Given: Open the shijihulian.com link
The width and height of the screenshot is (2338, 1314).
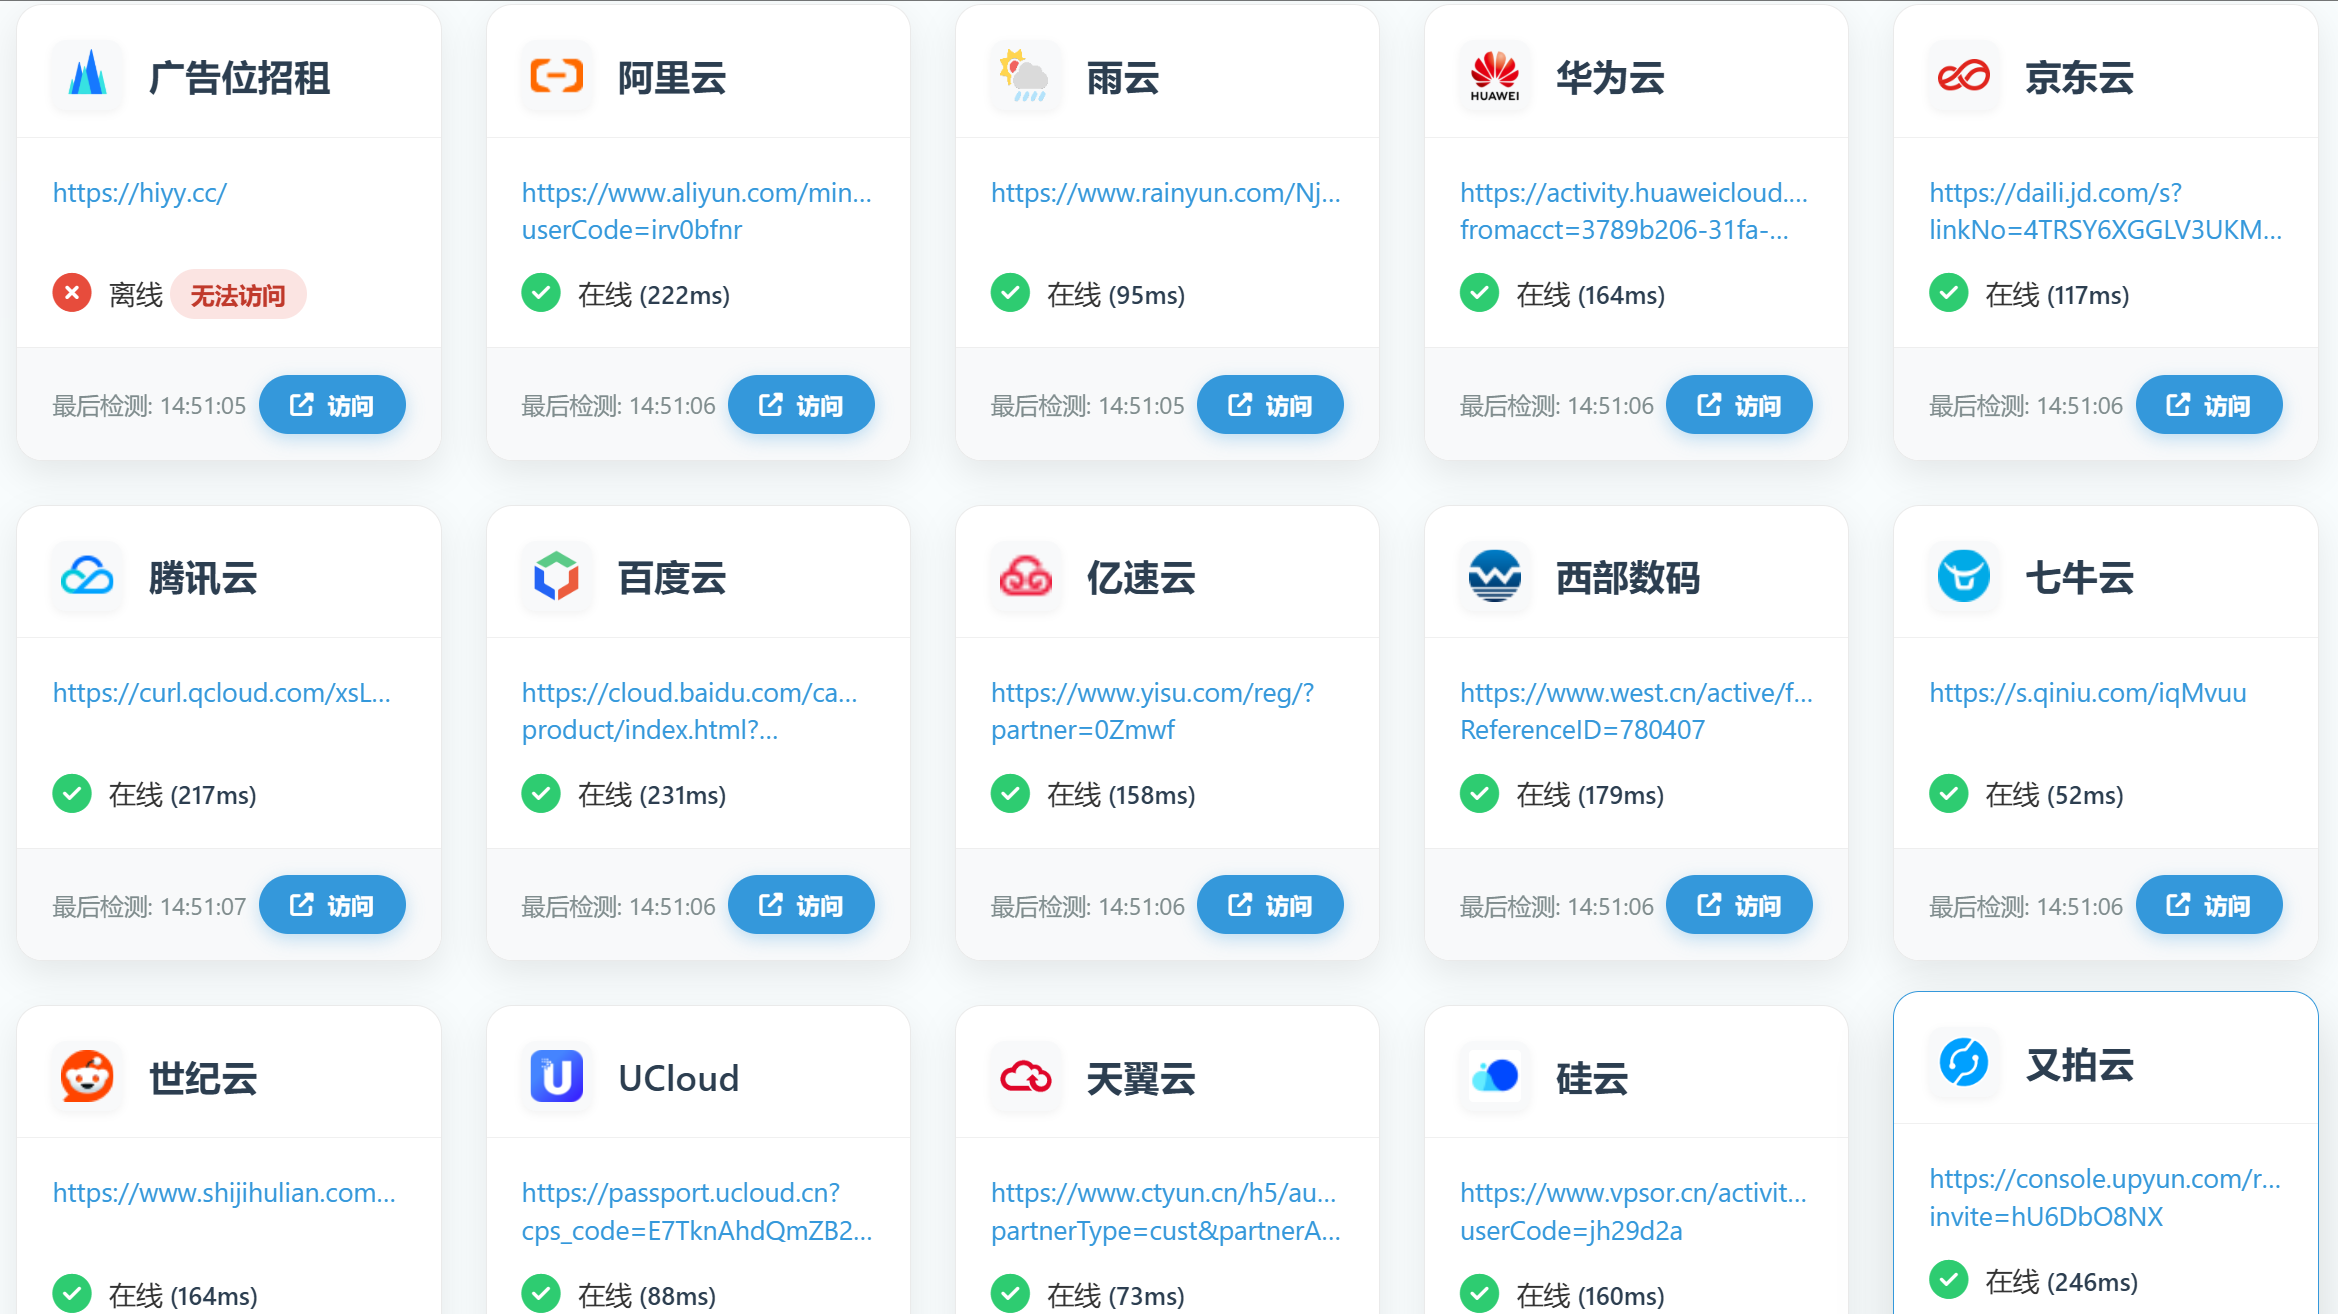Looking at the screenshot, I should pyautogui.click(x=224, y=1193).
